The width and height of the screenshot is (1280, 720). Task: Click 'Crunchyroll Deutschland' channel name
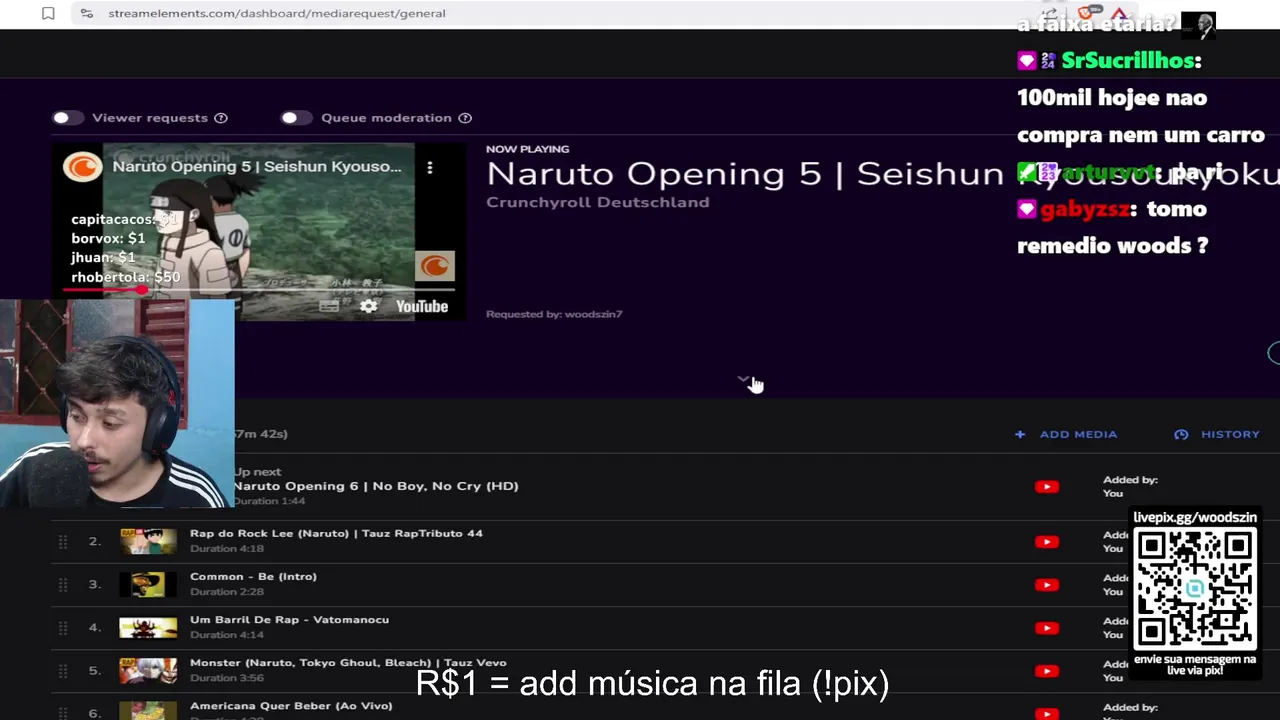(597, 202)
